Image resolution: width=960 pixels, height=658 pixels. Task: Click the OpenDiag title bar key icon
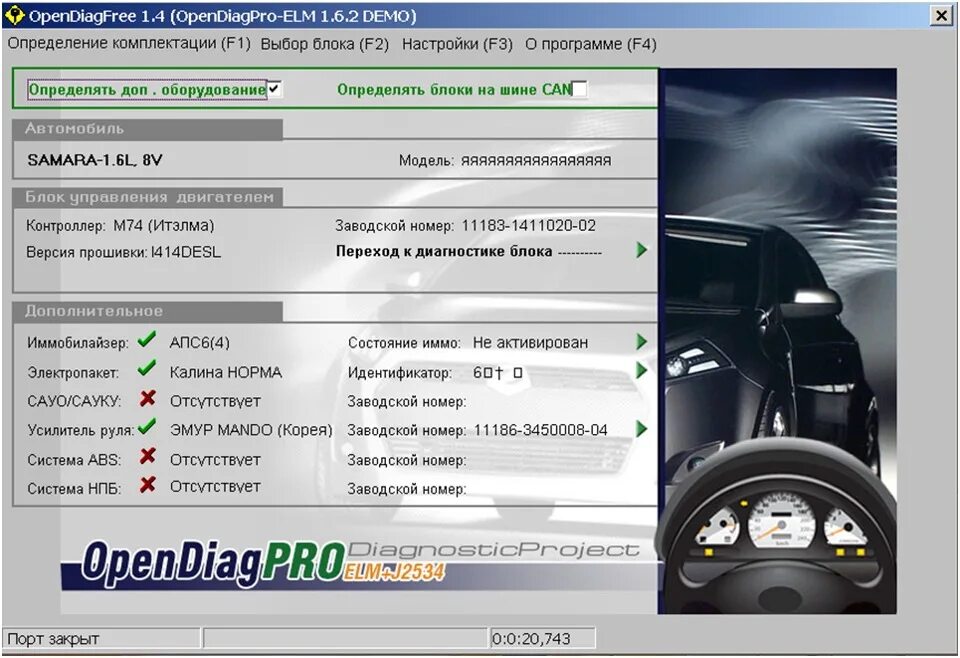click(x=14, y=15)
